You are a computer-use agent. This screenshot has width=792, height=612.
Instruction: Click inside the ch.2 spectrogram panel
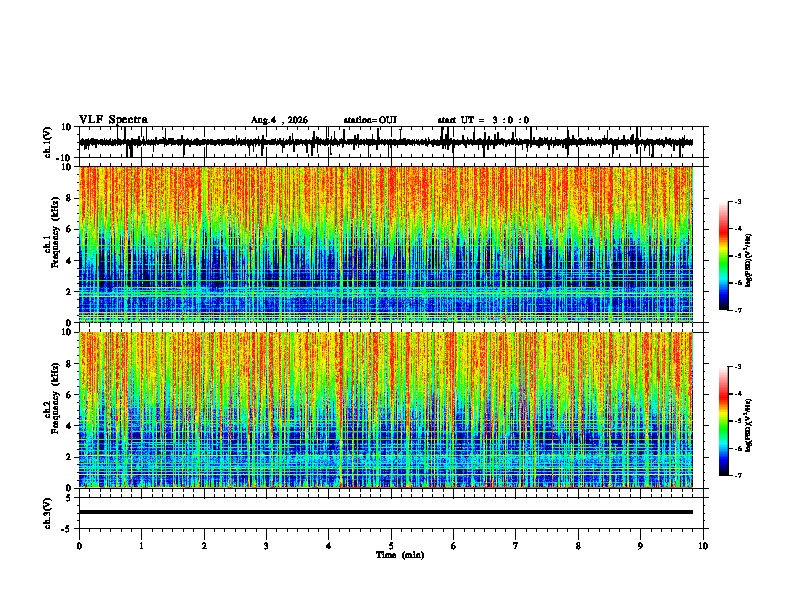(386, 410)
